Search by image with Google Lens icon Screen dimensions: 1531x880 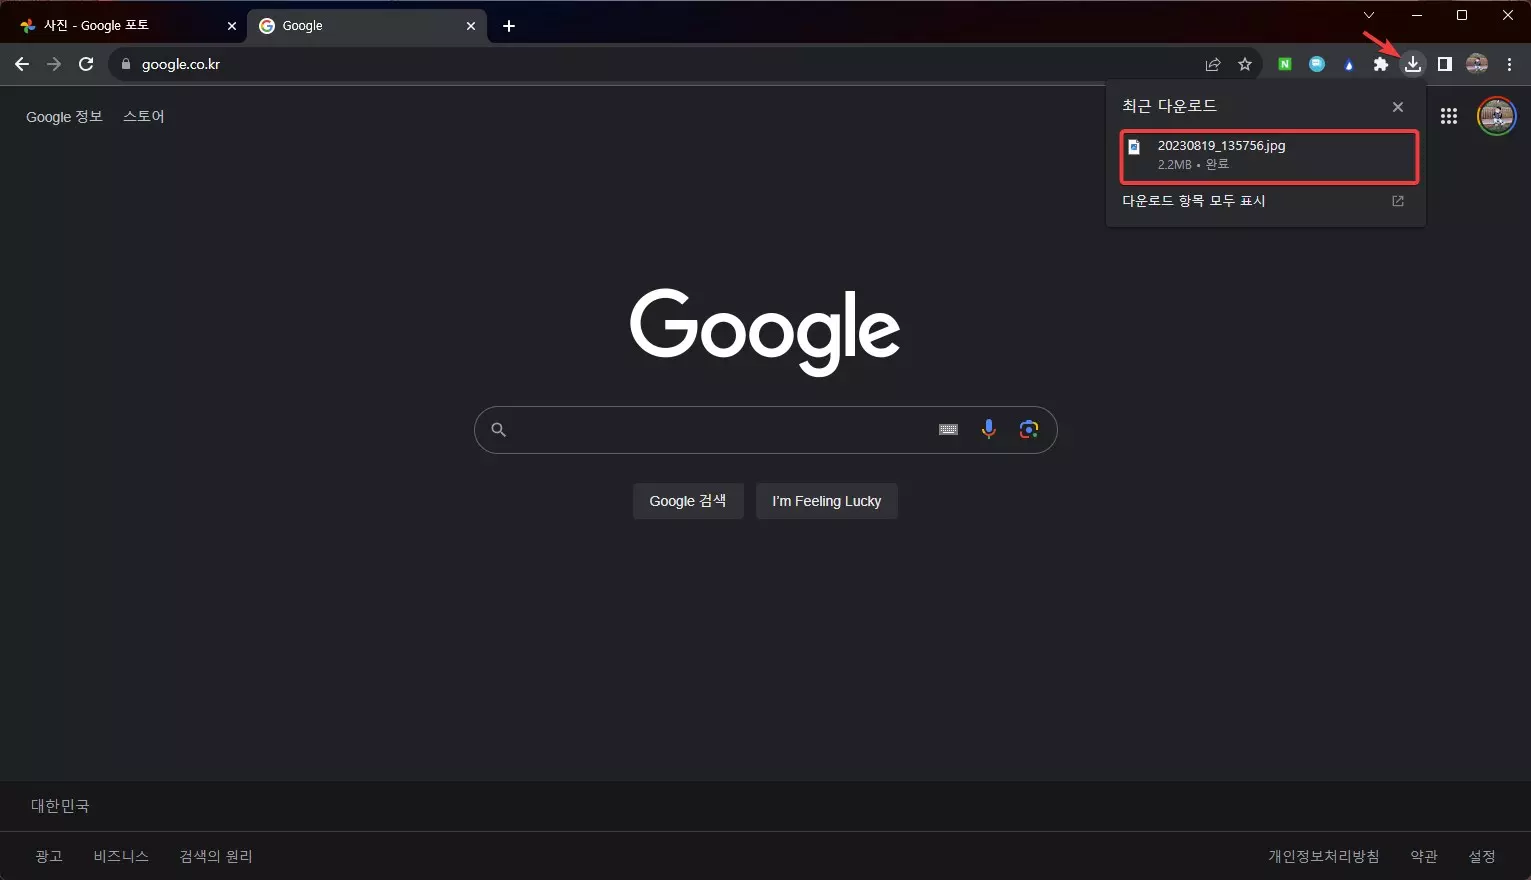1029,430
